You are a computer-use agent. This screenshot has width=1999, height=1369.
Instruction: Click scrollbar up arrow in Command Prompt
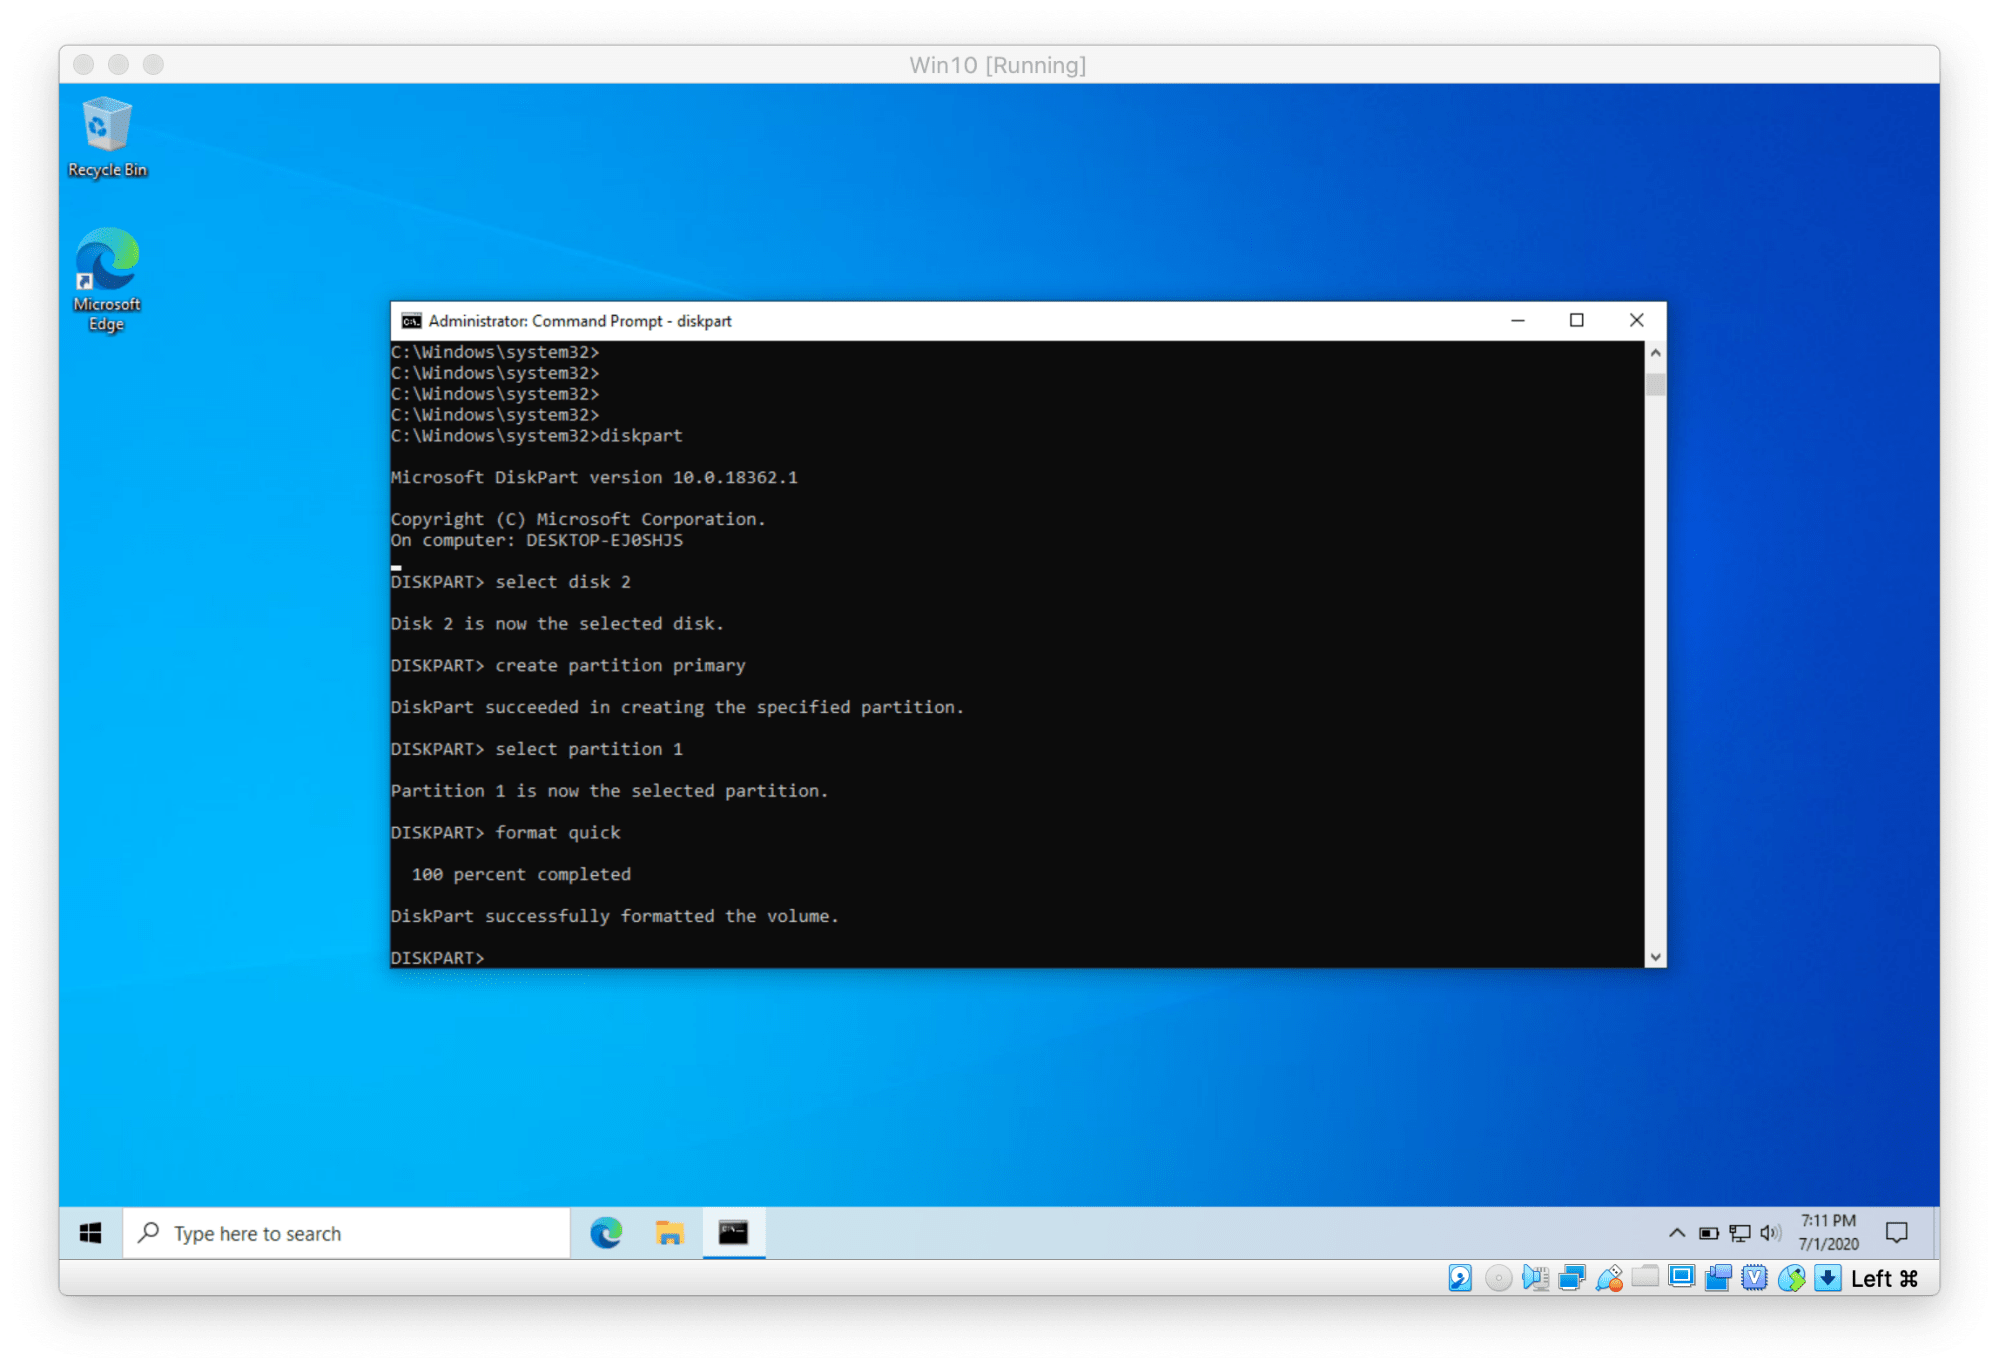tap(1655, 353)
